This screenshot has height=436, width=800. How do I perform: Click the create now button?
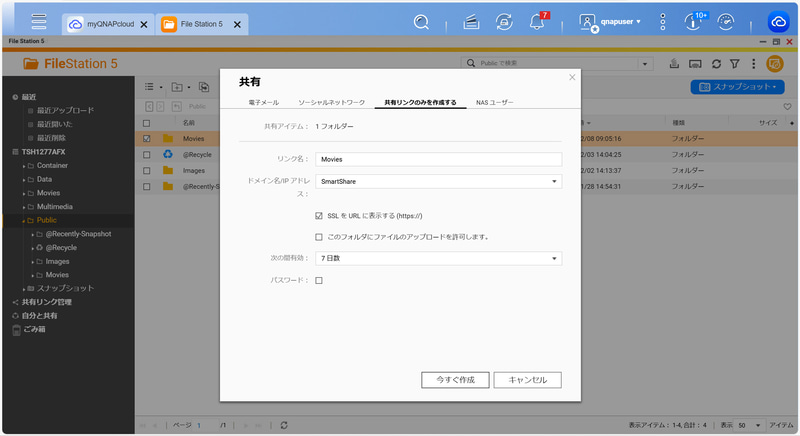(455, 380)
